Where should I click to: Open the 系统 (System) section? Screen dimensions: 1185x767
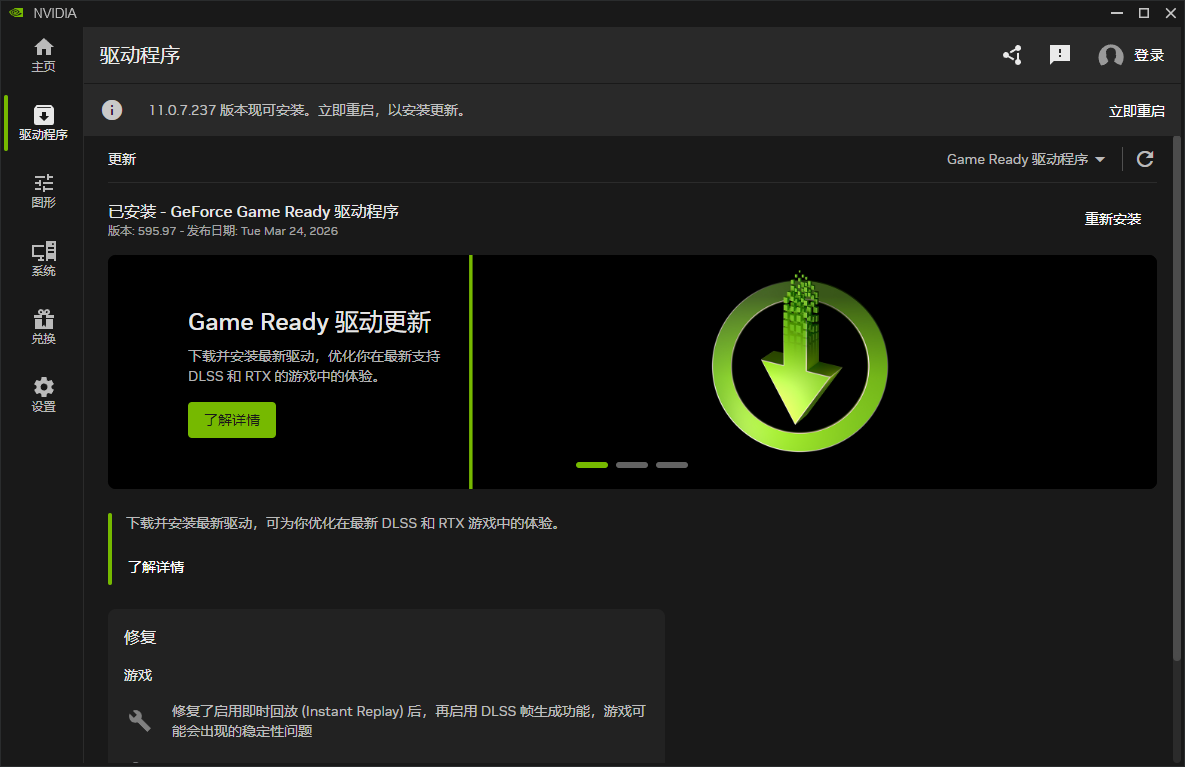pos(43,258)
